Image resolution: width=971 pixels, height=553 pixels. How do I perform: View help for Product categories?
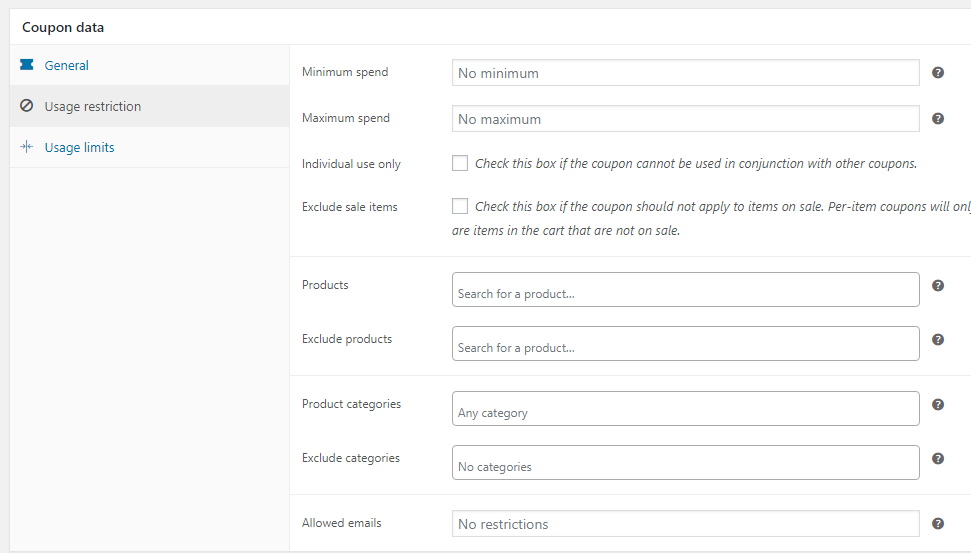(x=938, y=404)
